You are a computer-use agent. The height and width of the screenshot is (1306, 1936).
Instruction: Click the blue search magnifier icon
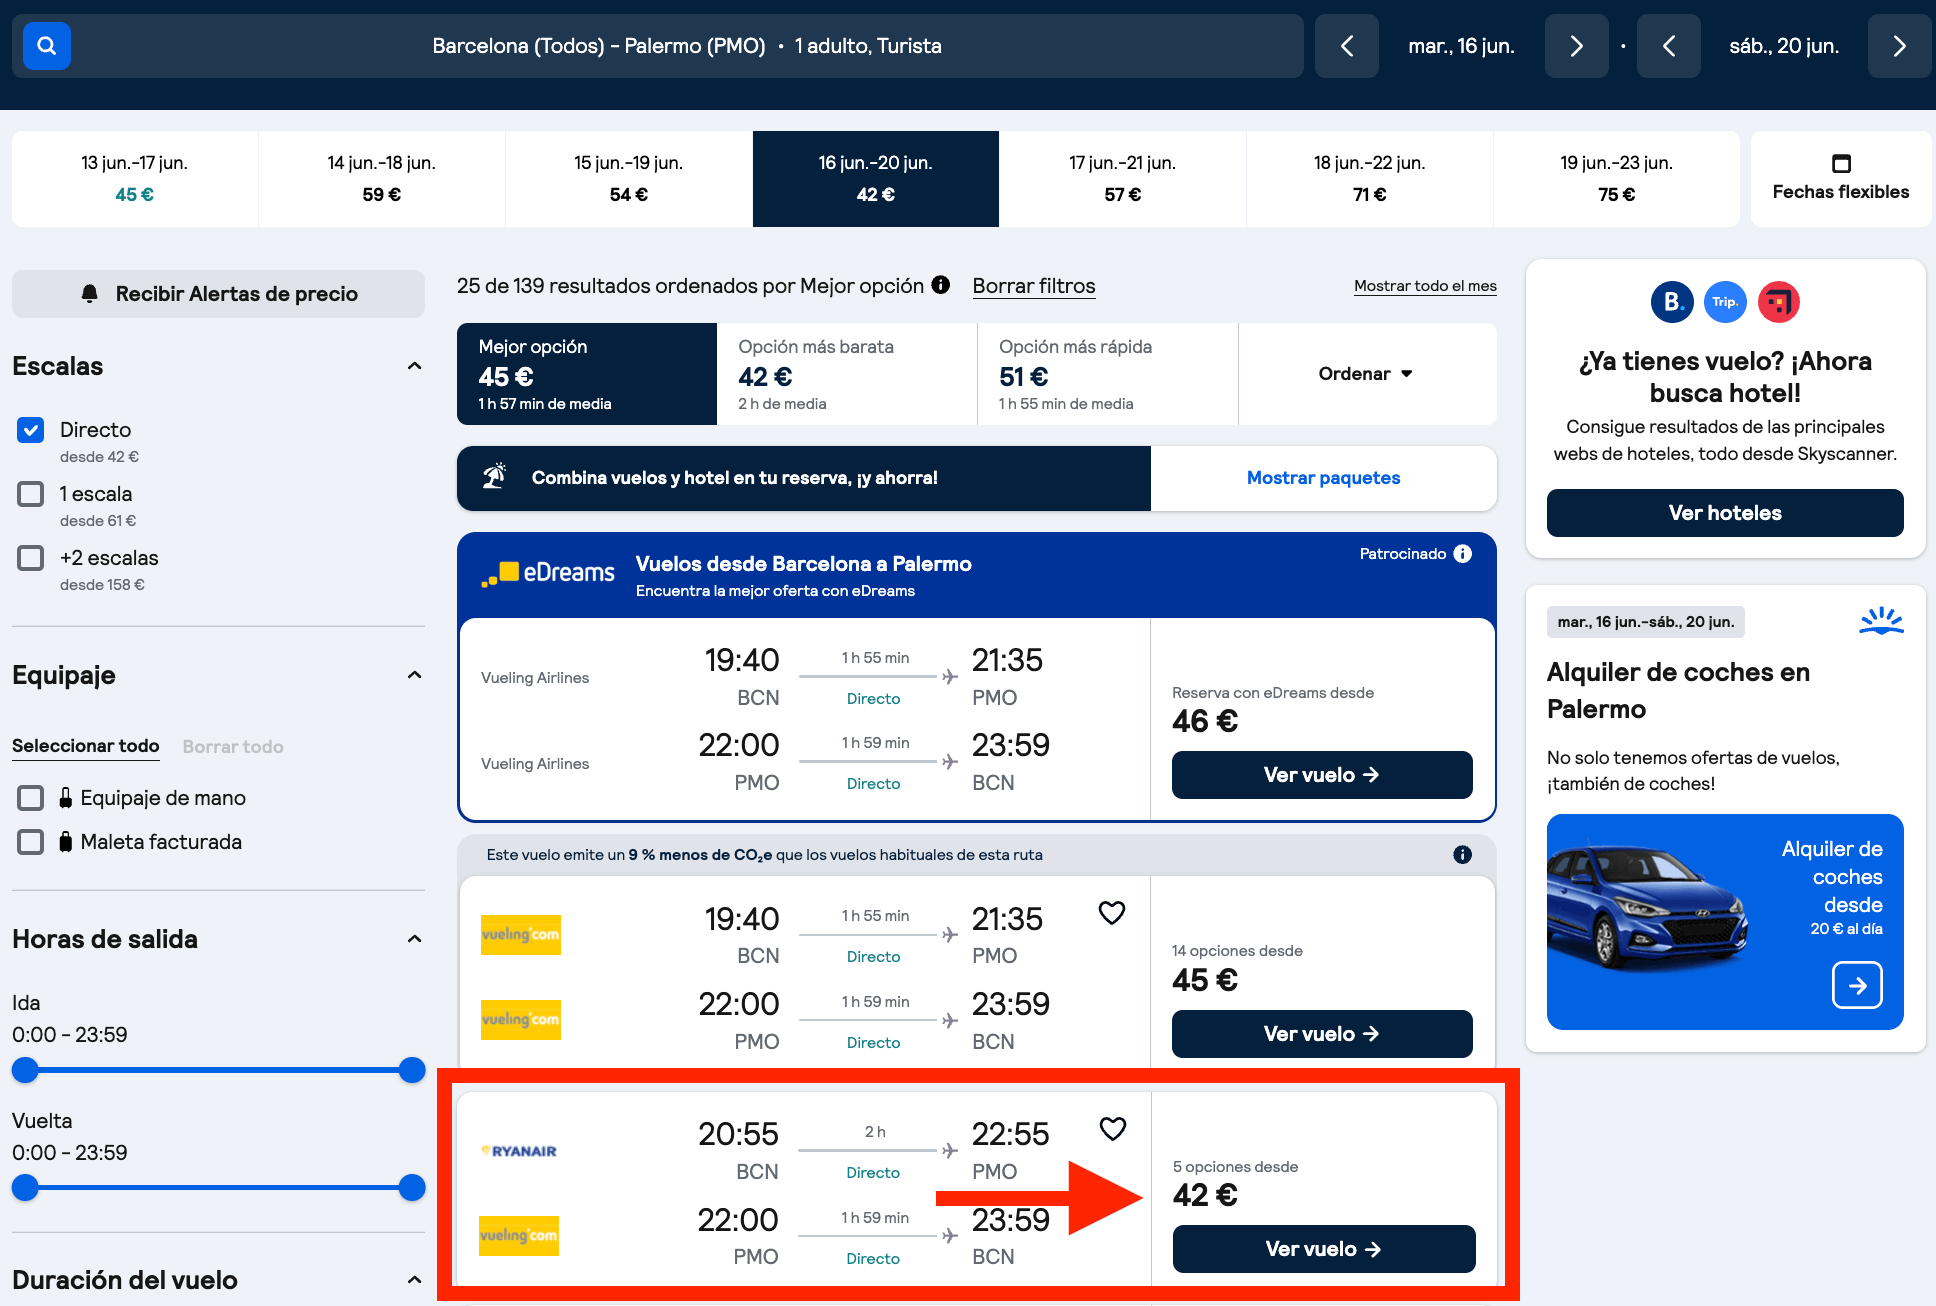46,46
